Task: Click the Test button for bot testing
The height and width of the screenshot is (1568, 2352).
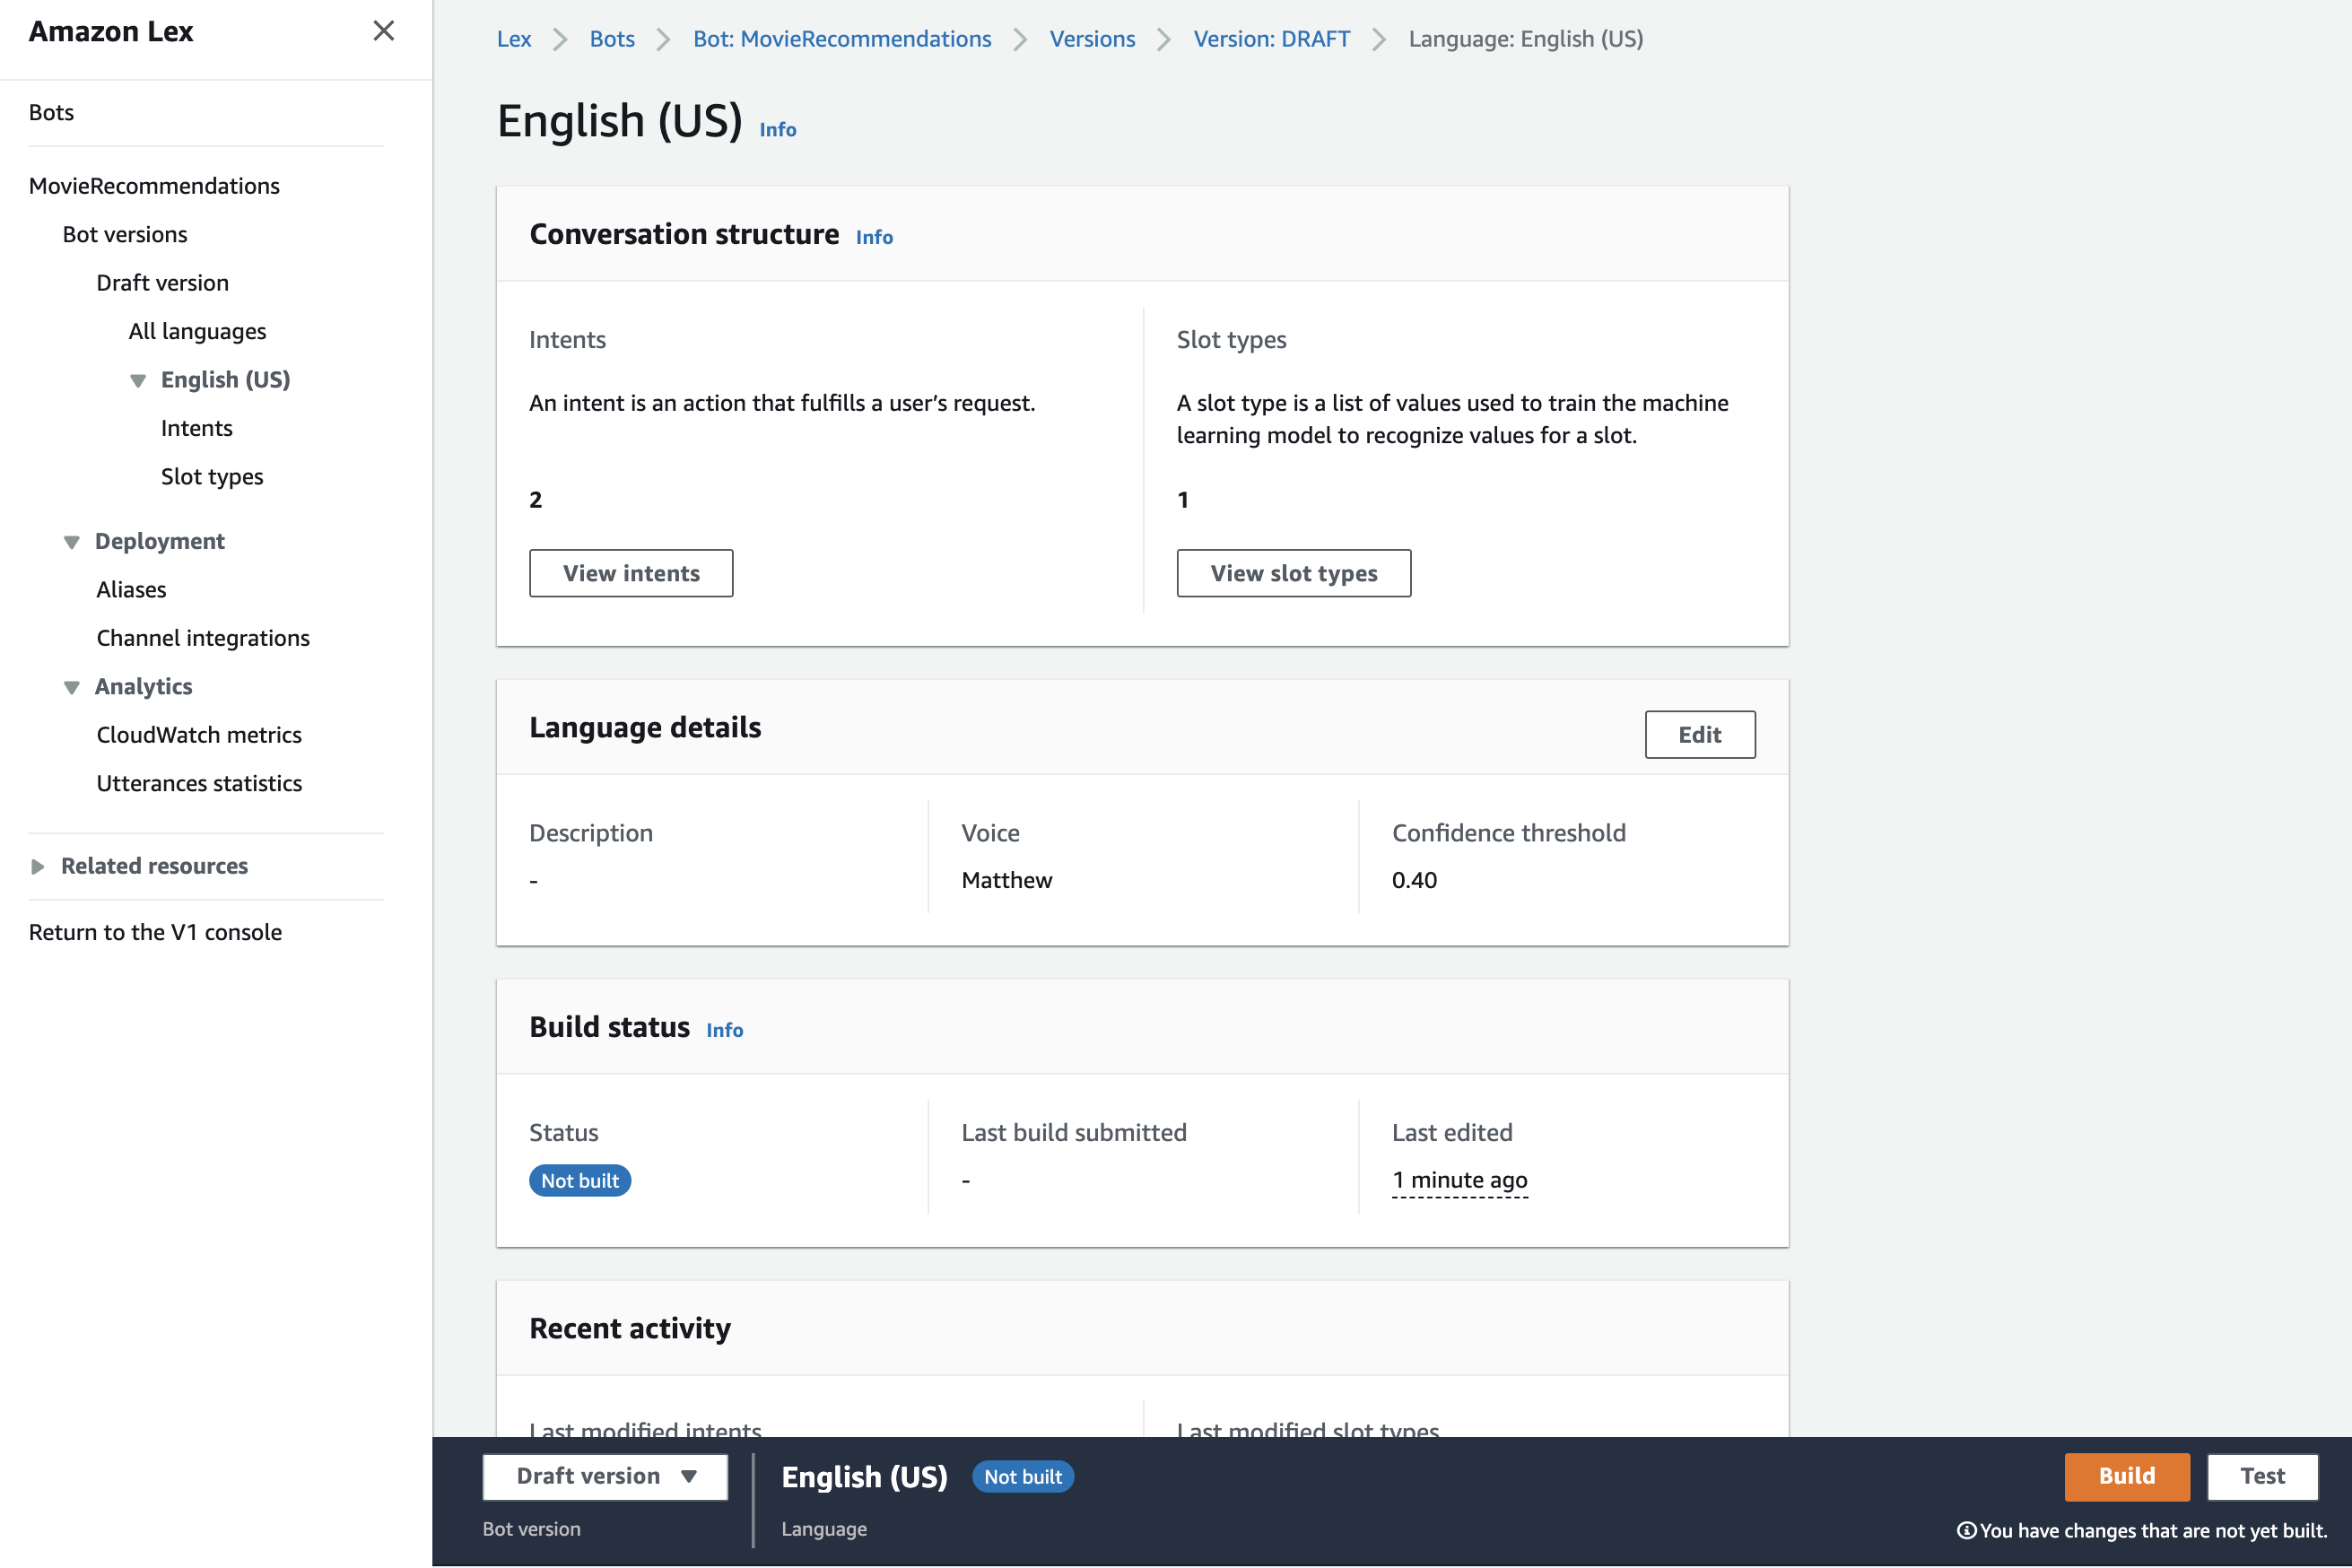Action: [2263, 1476]
